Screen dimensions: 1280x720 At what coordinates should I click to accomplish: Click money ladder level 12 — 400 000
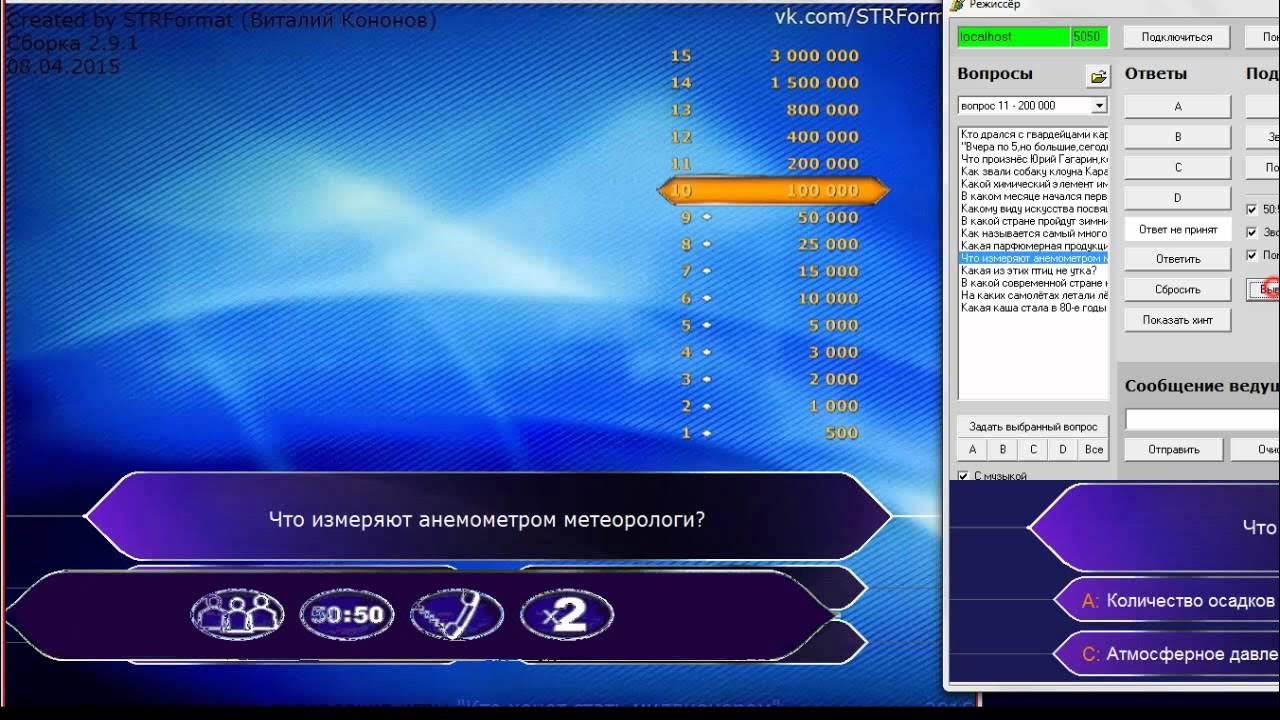[765, 137]
